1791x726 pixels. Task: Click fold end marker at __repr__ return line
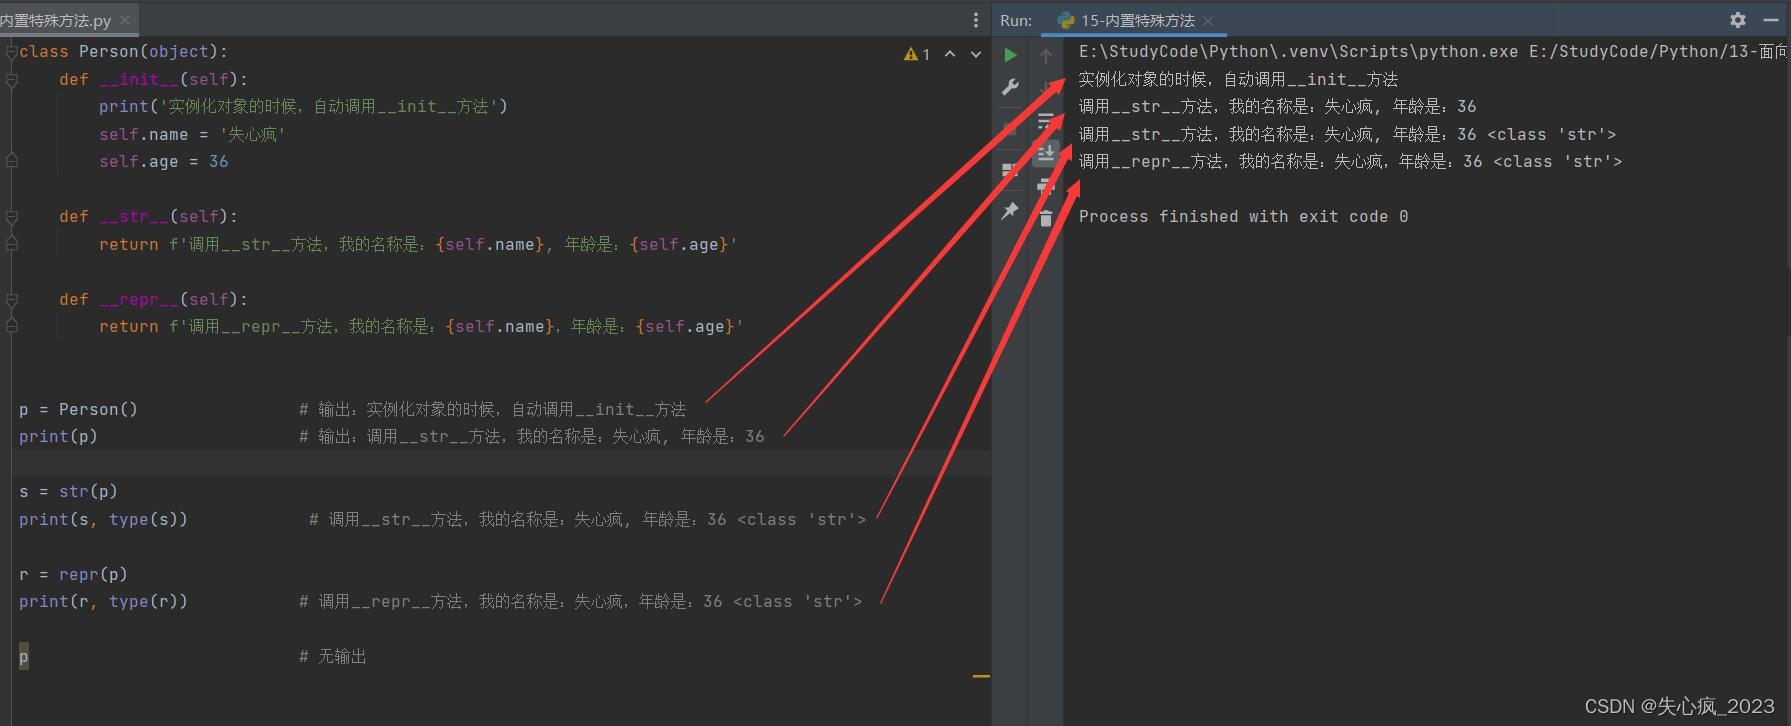[x=11, y=326]
